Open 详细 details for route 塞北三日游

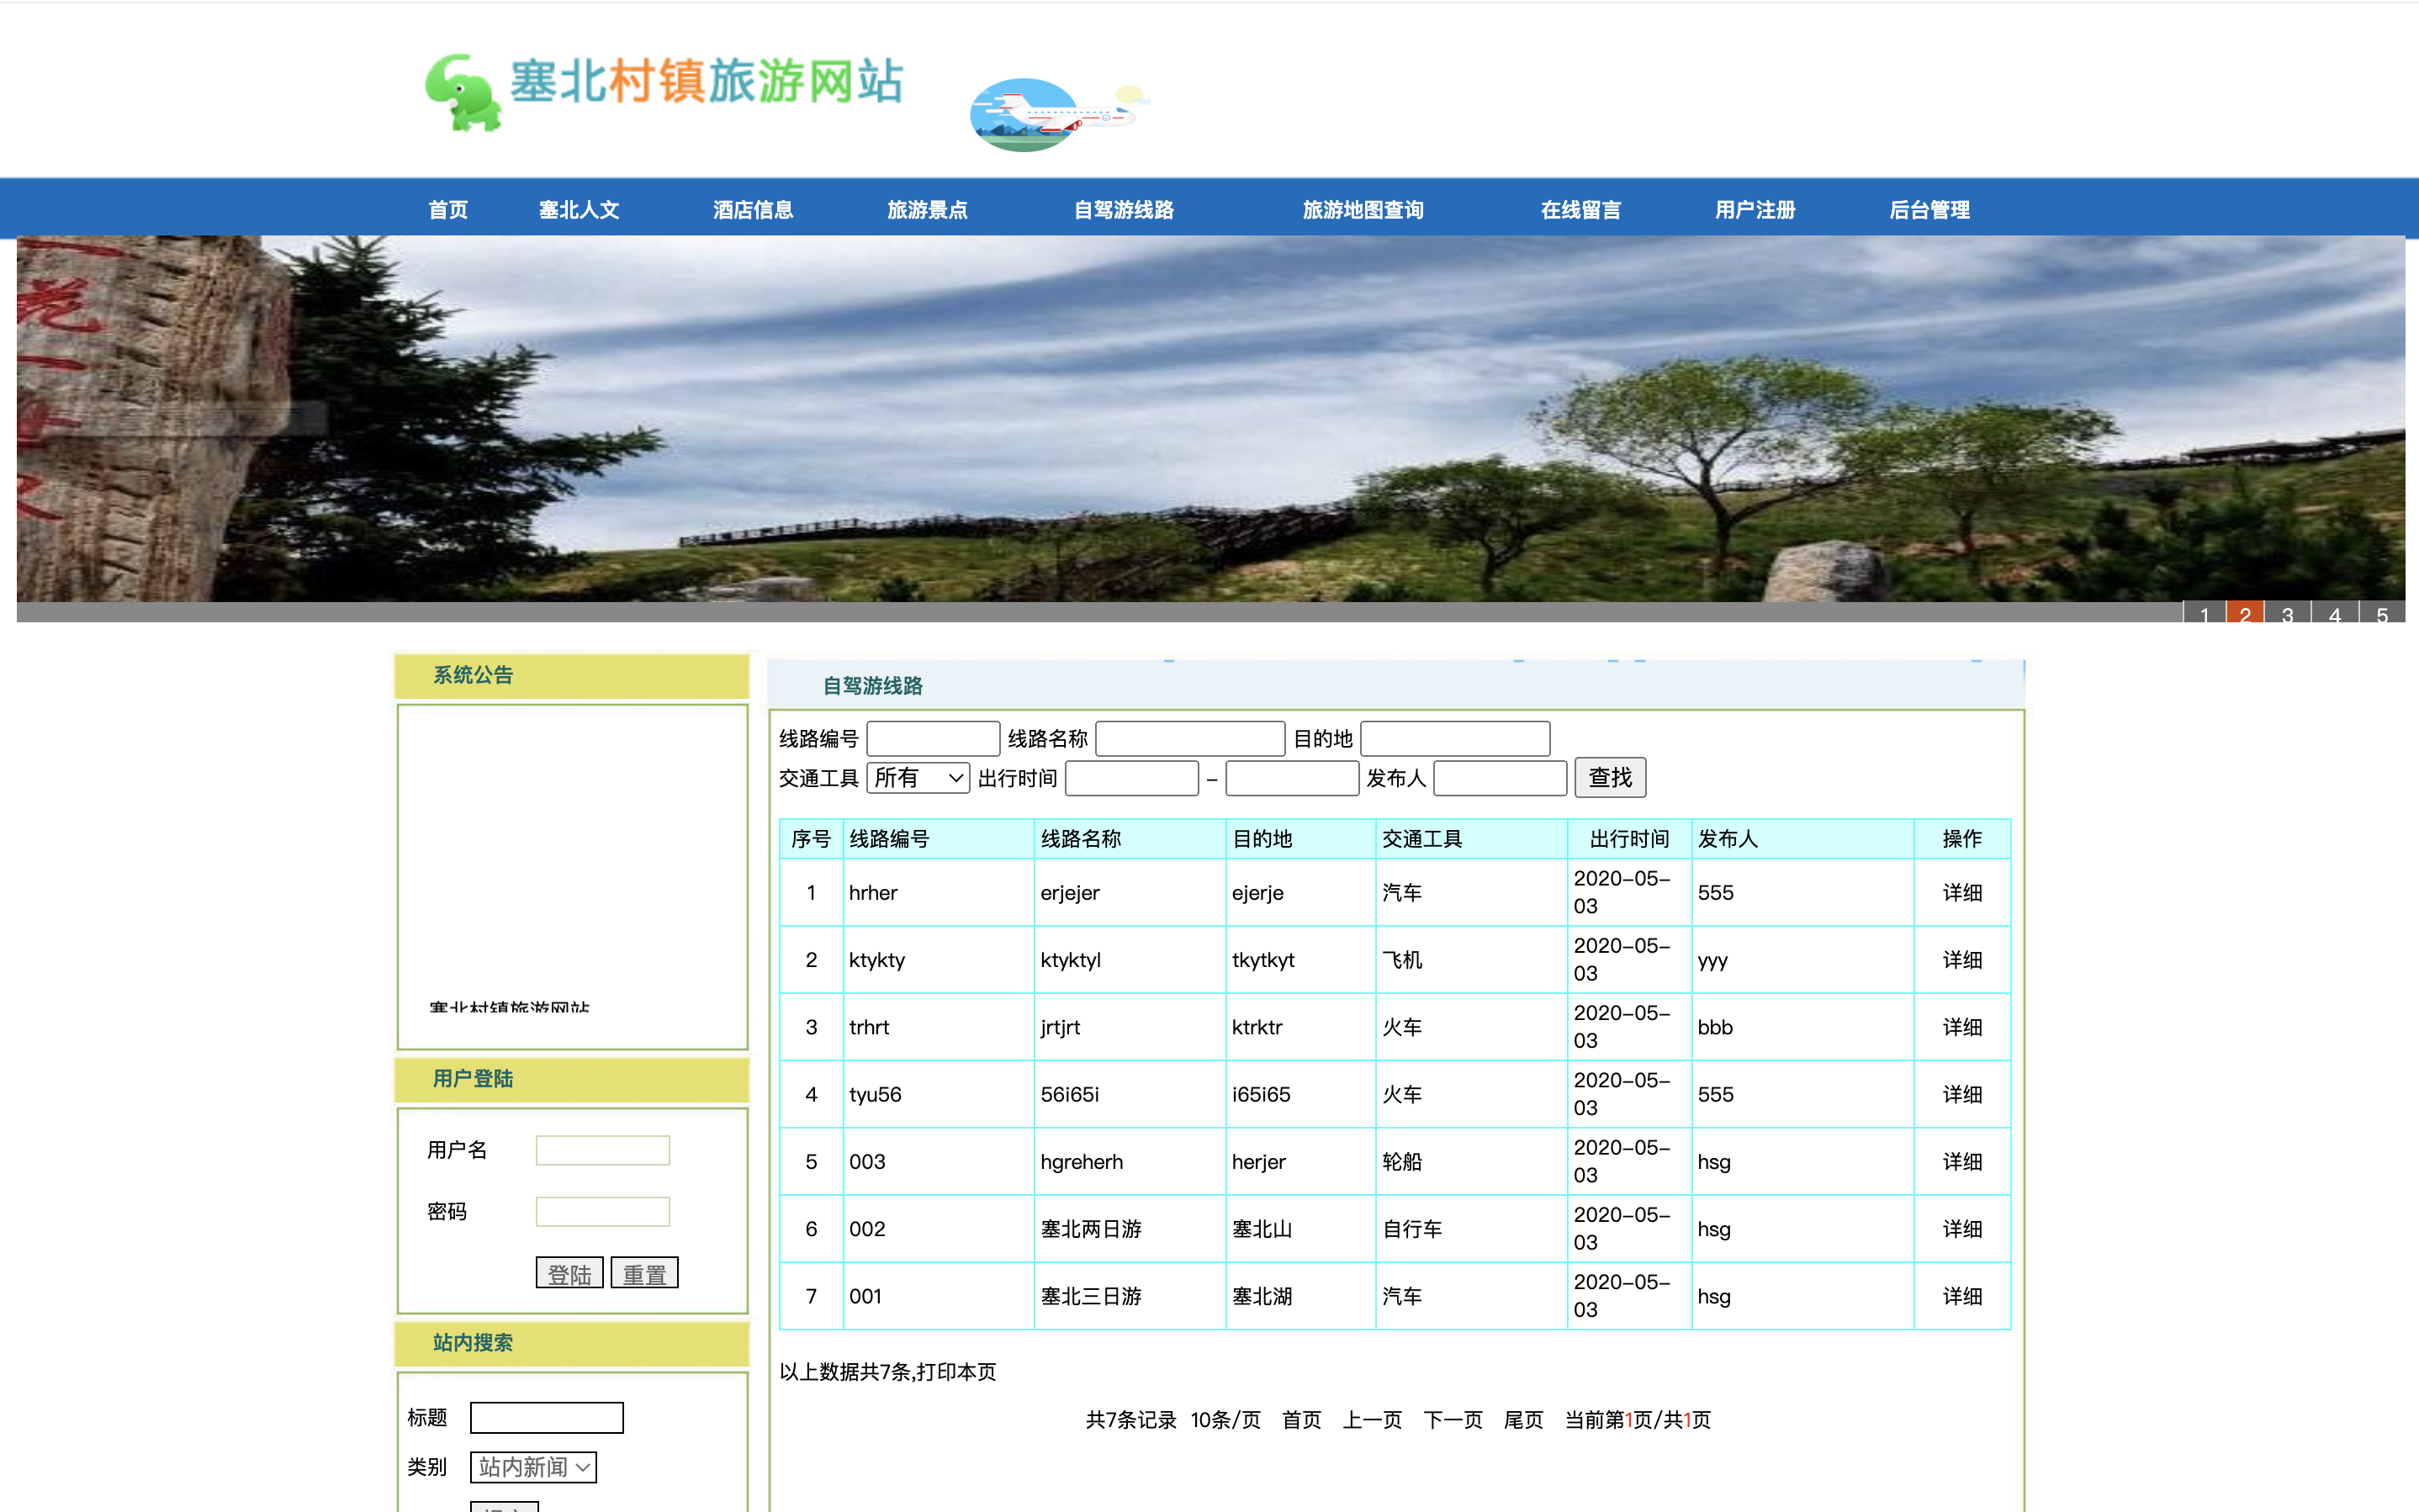[1962, 1296]
